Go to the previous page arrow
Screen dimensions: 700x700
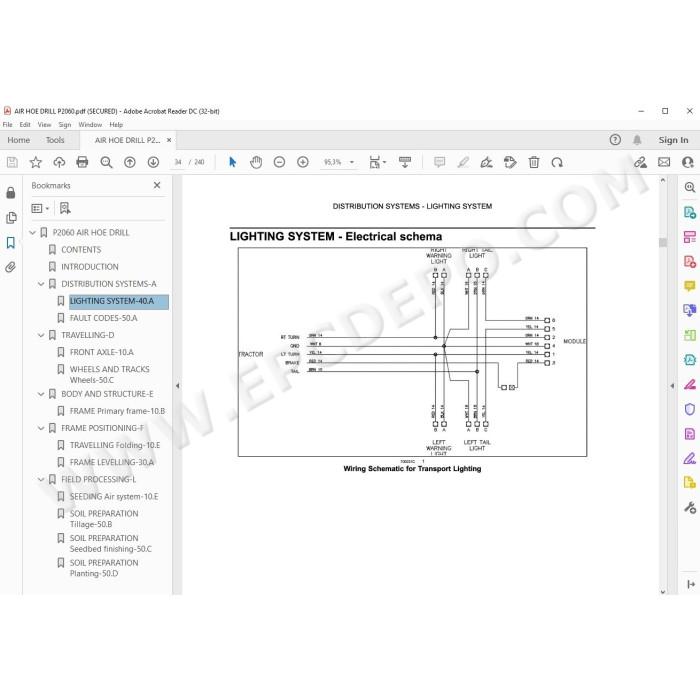(x=130, y=162)
